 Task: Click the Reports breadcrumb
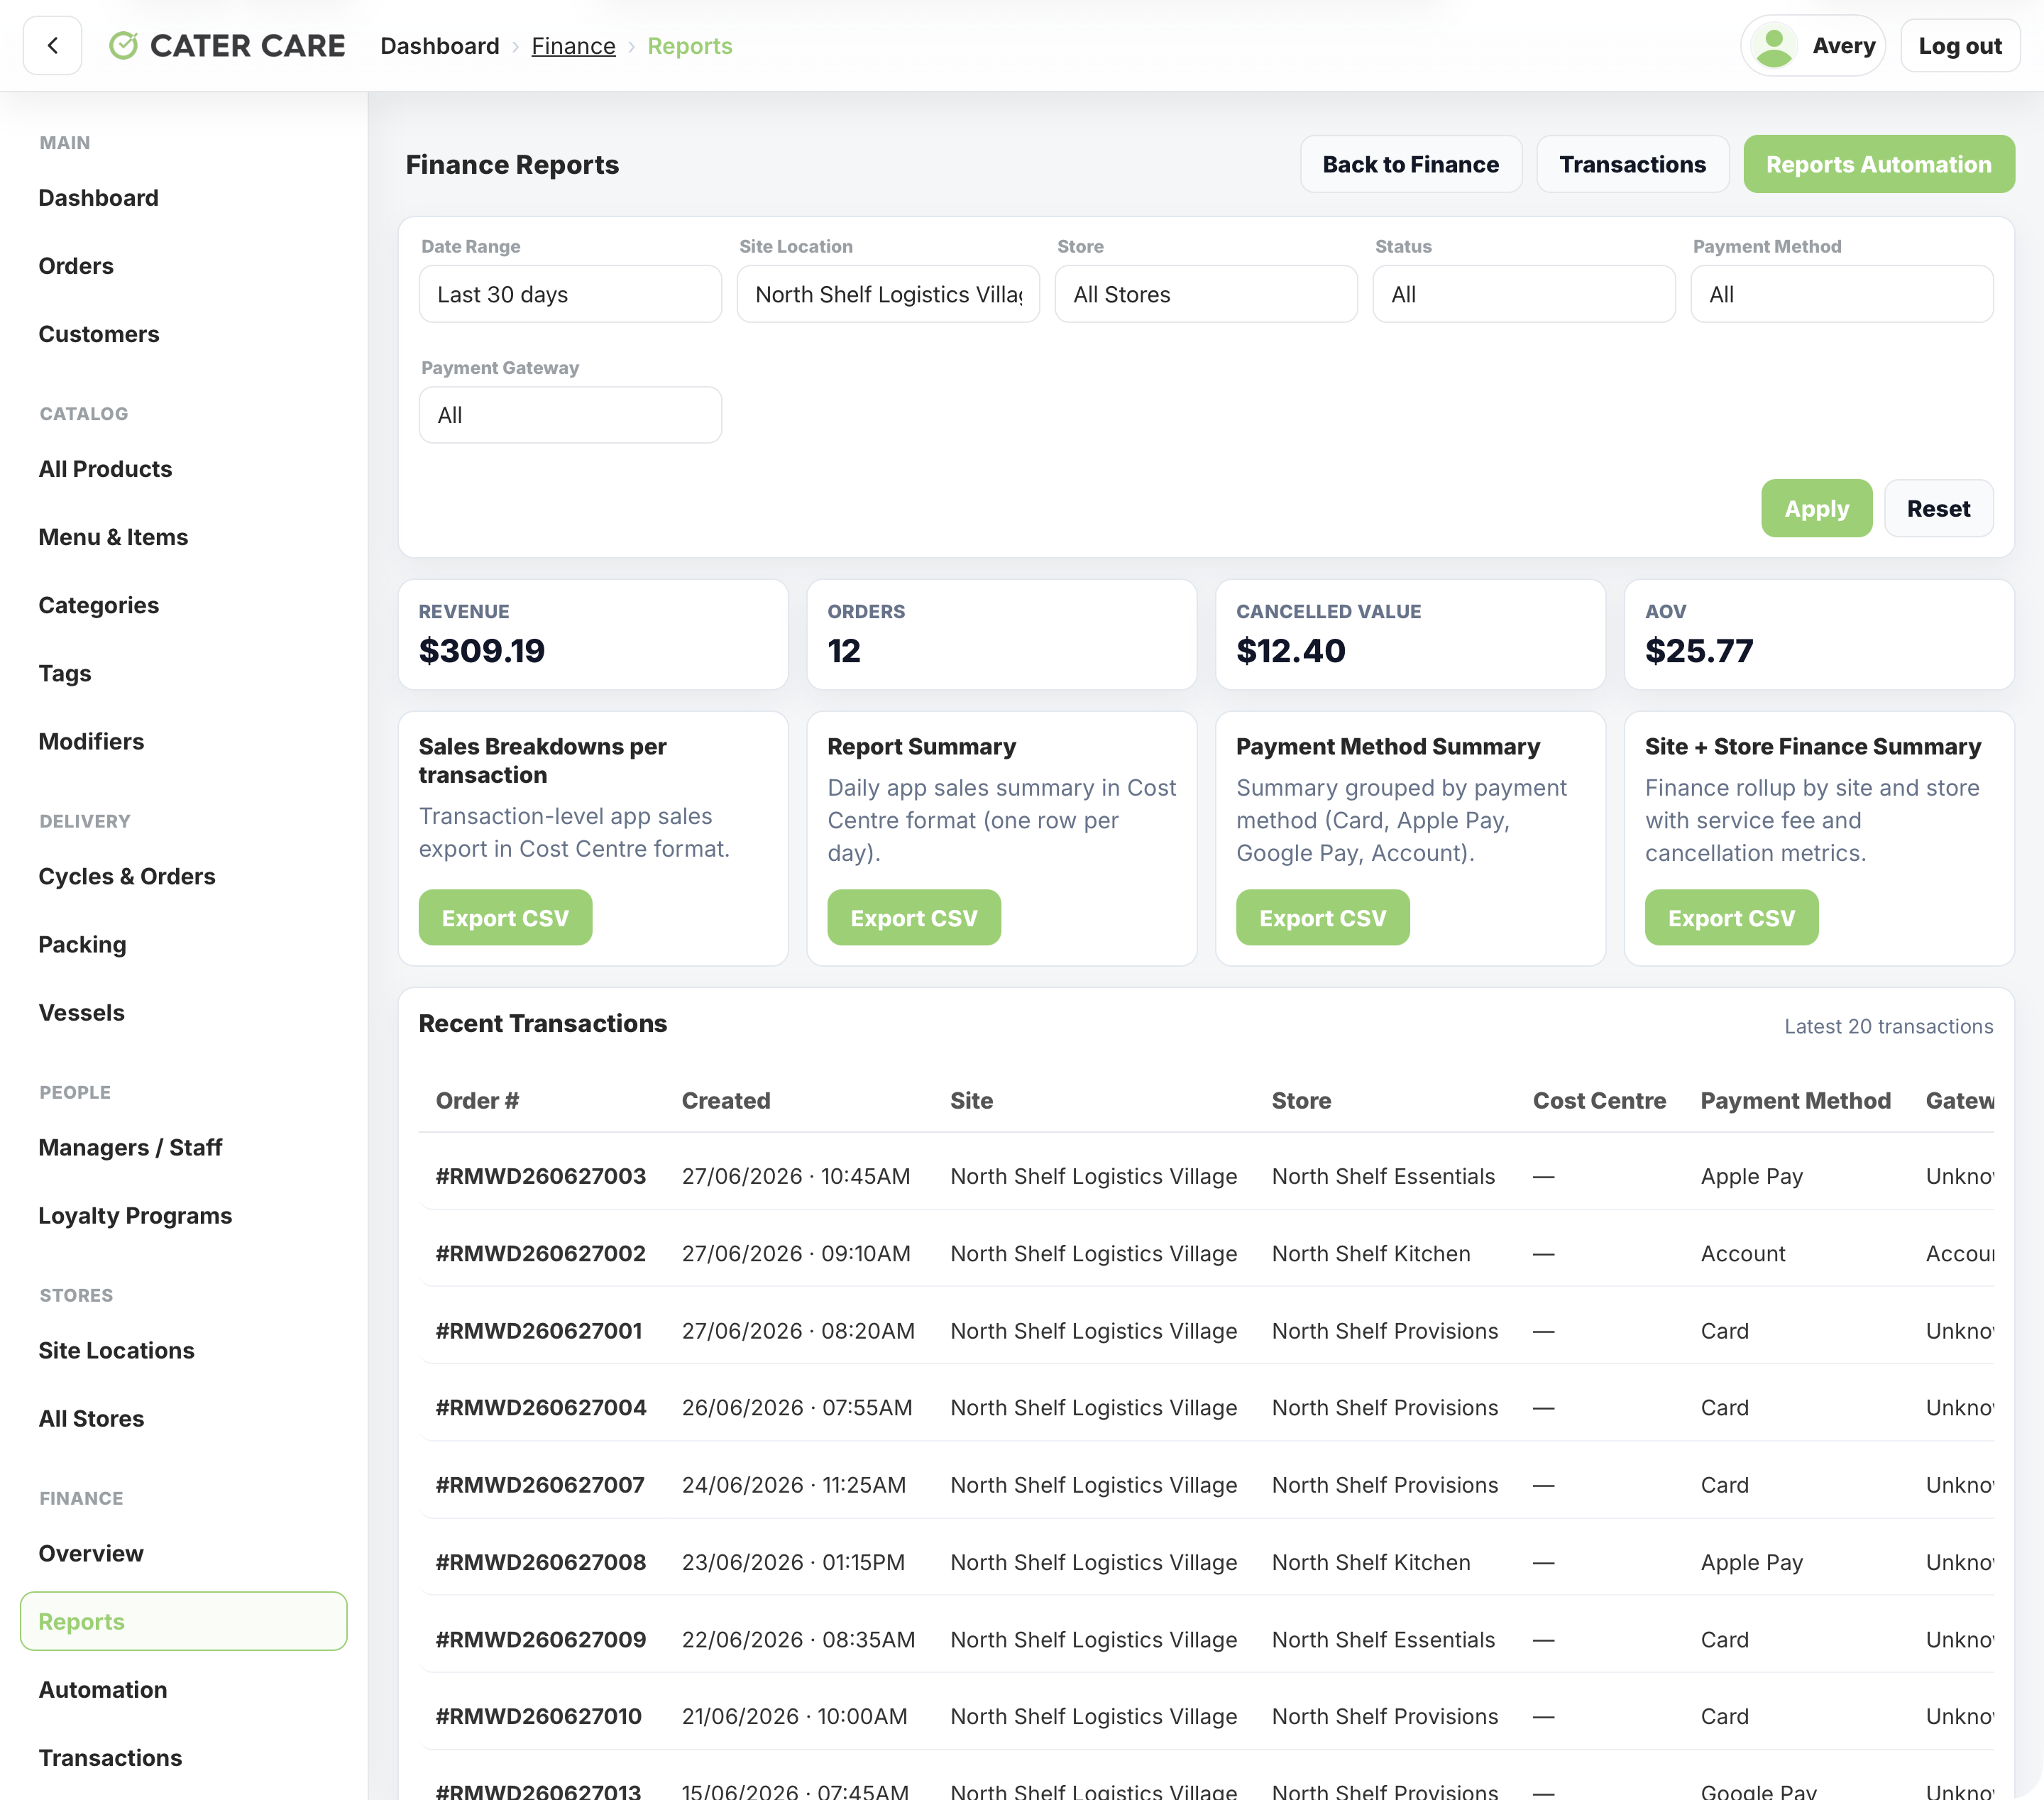pyautogui.click(x=690, y=46)
